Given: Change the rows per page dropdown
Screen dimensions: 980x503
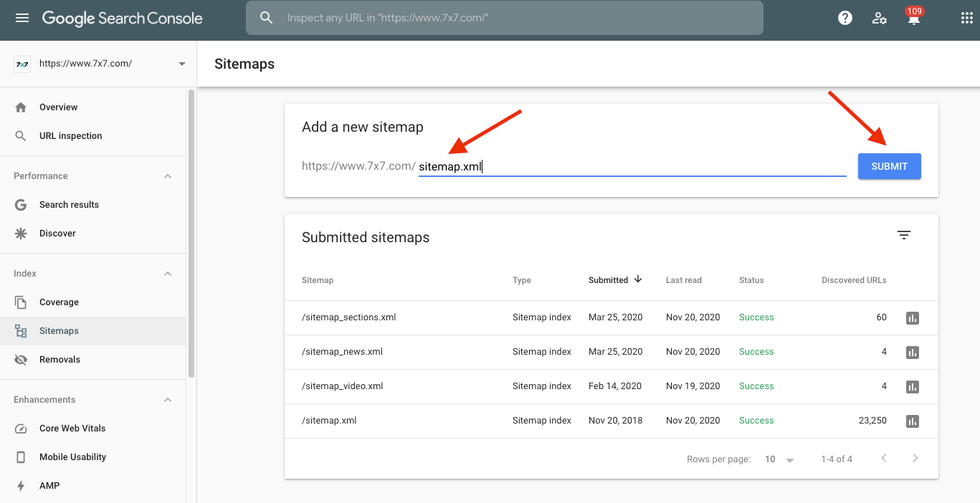Looking at the screenshot, I should pos(779,459).
